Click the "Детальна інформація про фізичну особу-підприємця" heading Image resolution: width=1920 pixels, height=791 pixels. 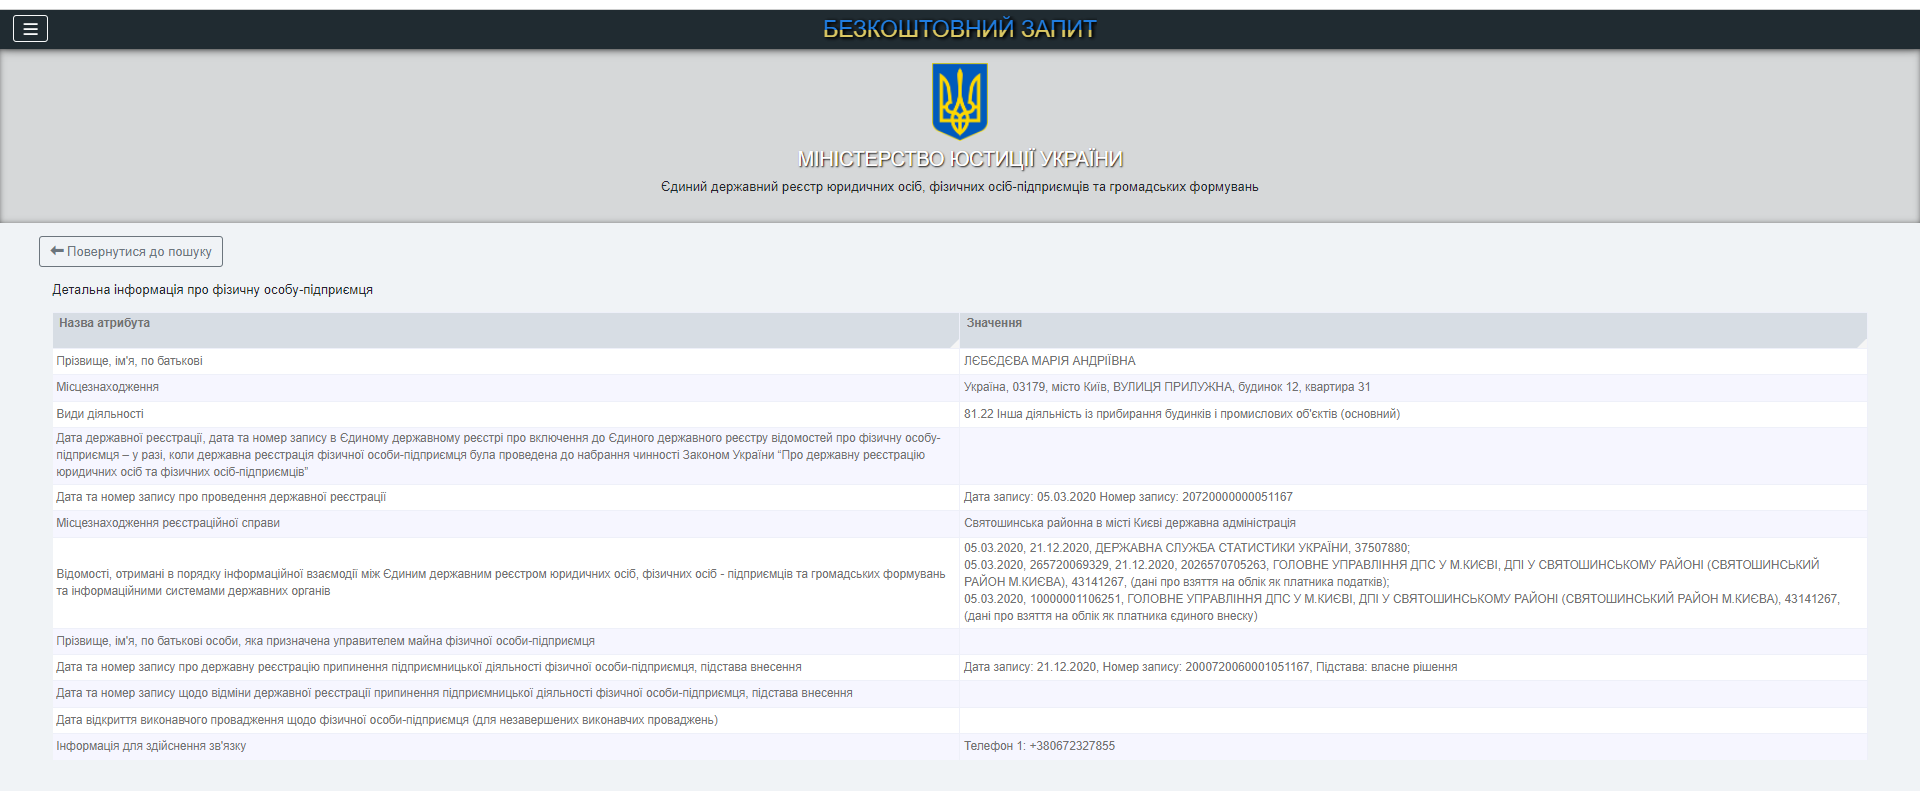pyautogui.click(x=212, y=290)
